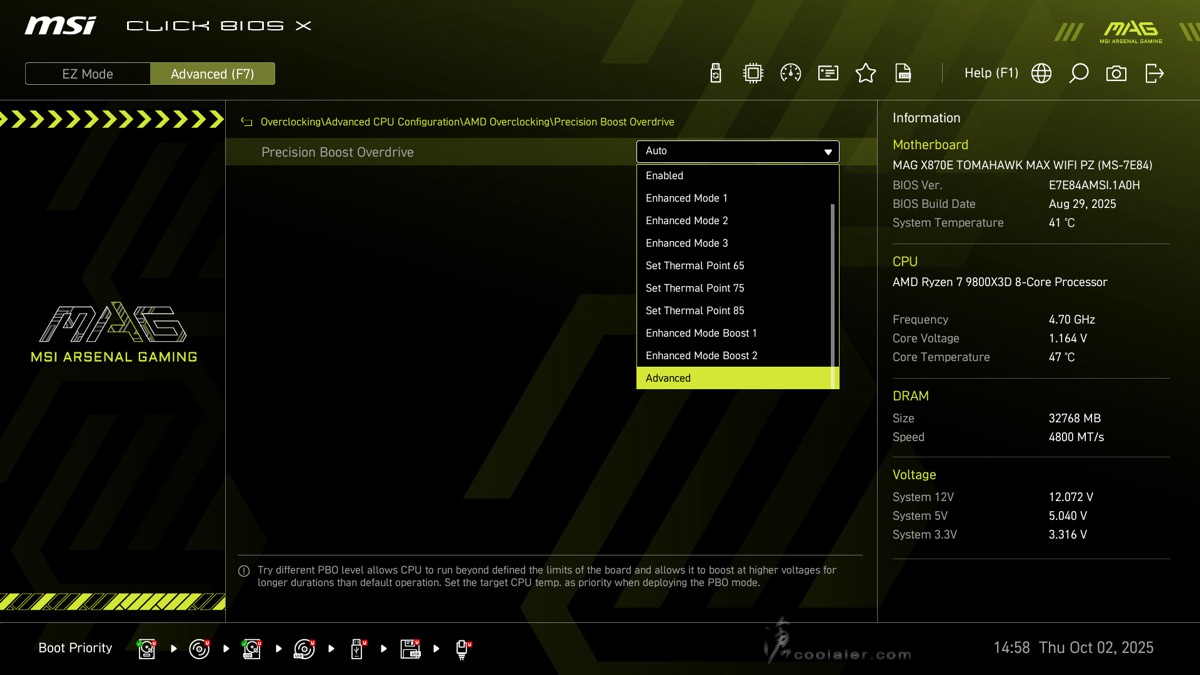Click the exit BIOS icon
Viewport: 1200px width, 675px height.
click(x=1154, y=73)
